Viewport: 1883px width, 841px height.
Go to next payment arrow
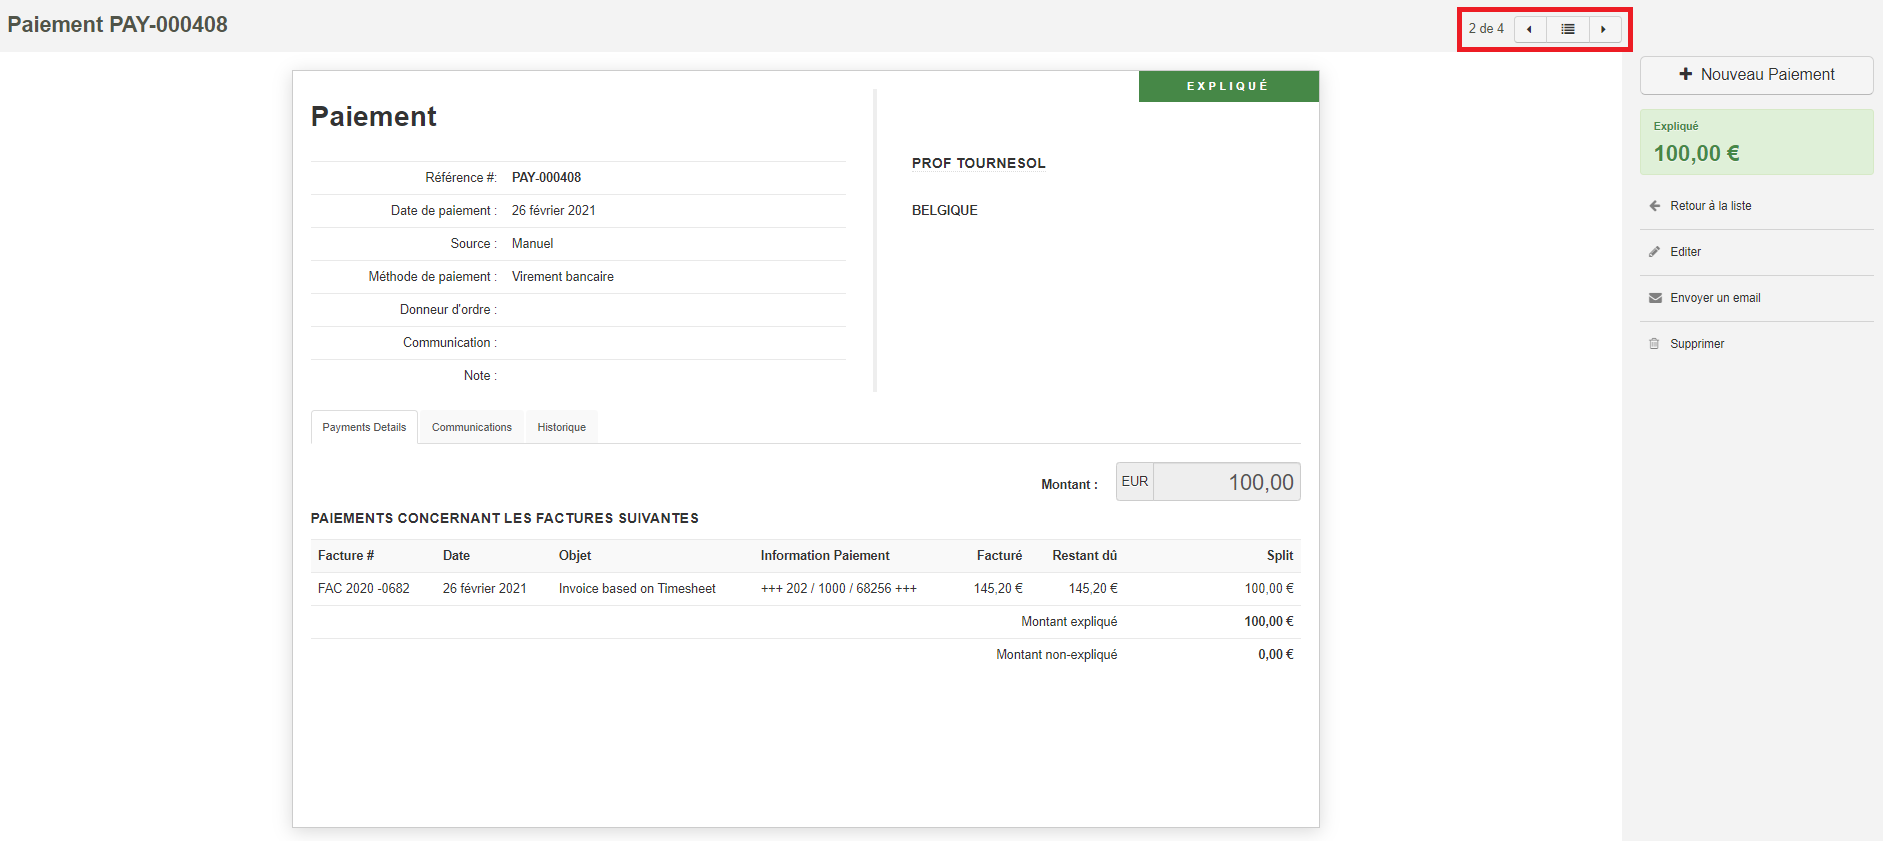pyautogui.click(x=1604, y=29)
